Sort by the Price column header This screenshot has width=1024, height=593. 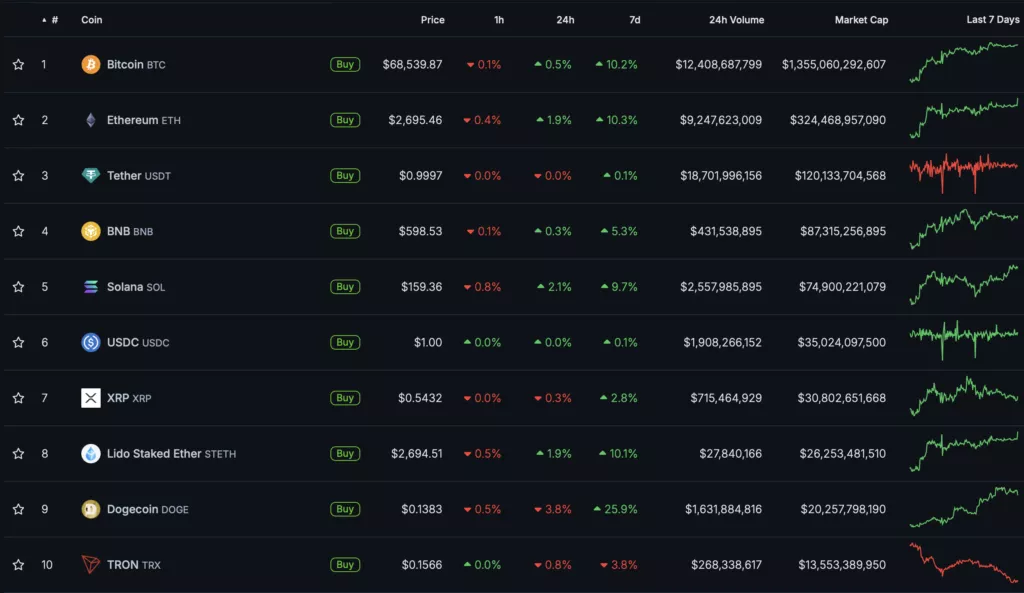[432, 20]
